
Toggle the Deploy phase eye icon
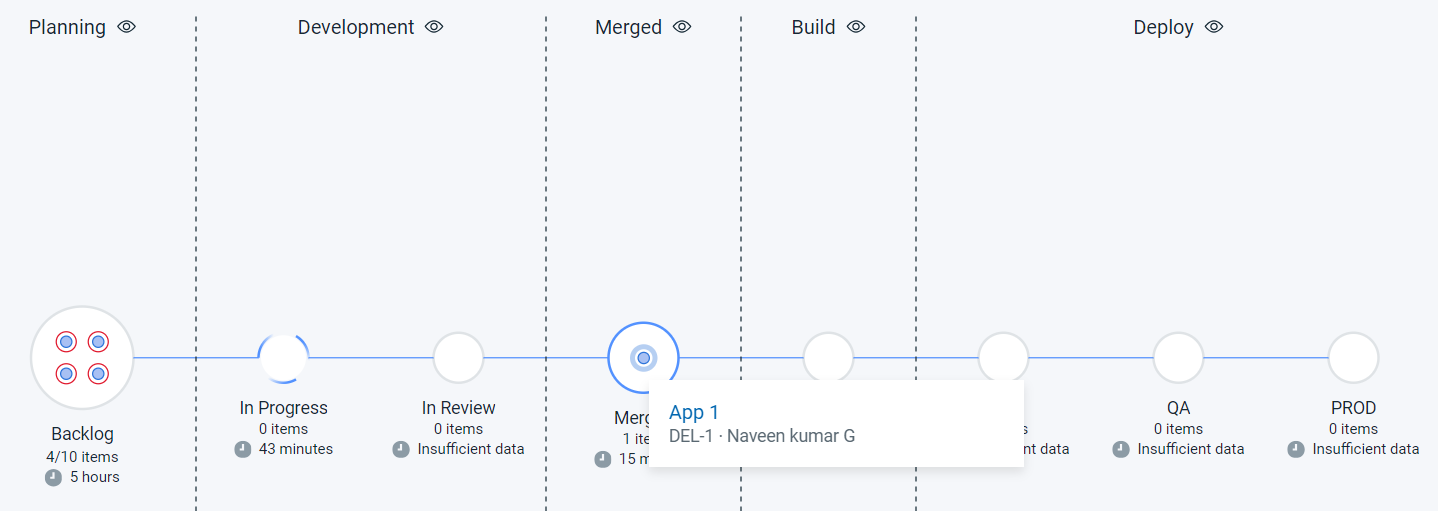1214,27
